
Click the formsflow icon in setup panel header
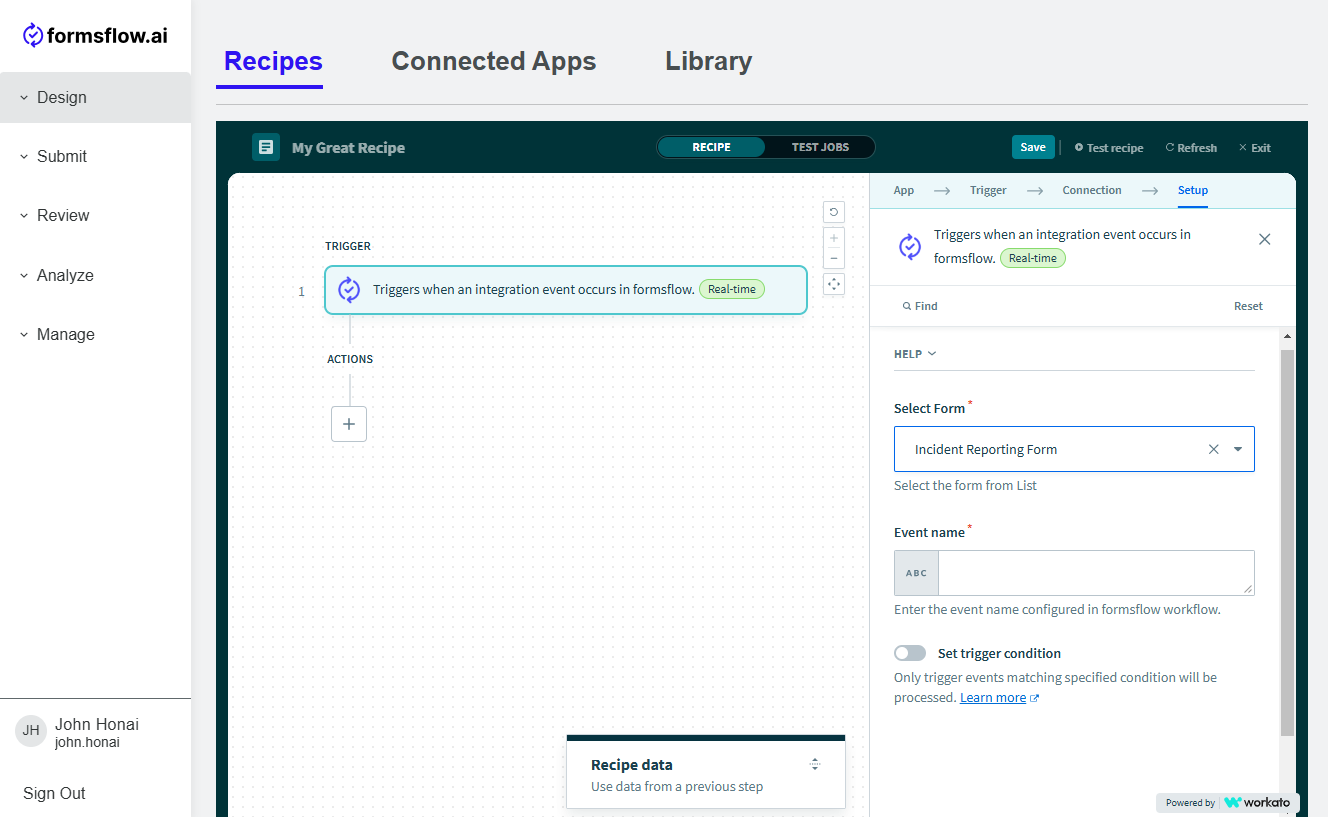[910, 247]
